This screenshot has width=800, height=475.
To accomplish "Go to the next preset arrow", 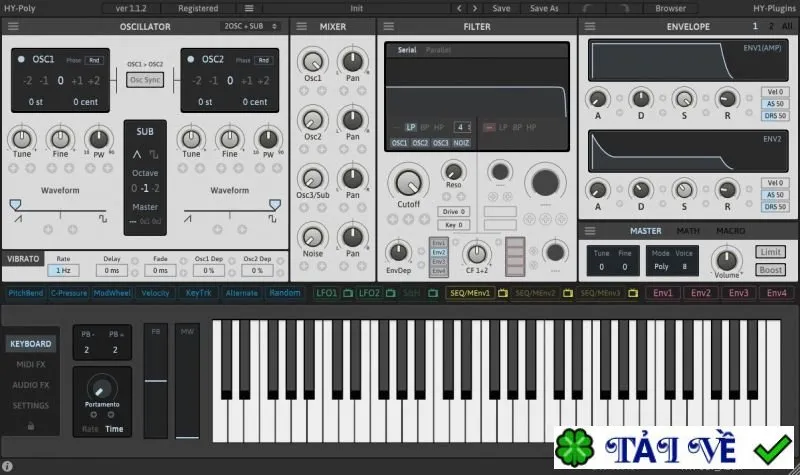I will point(475,8).
